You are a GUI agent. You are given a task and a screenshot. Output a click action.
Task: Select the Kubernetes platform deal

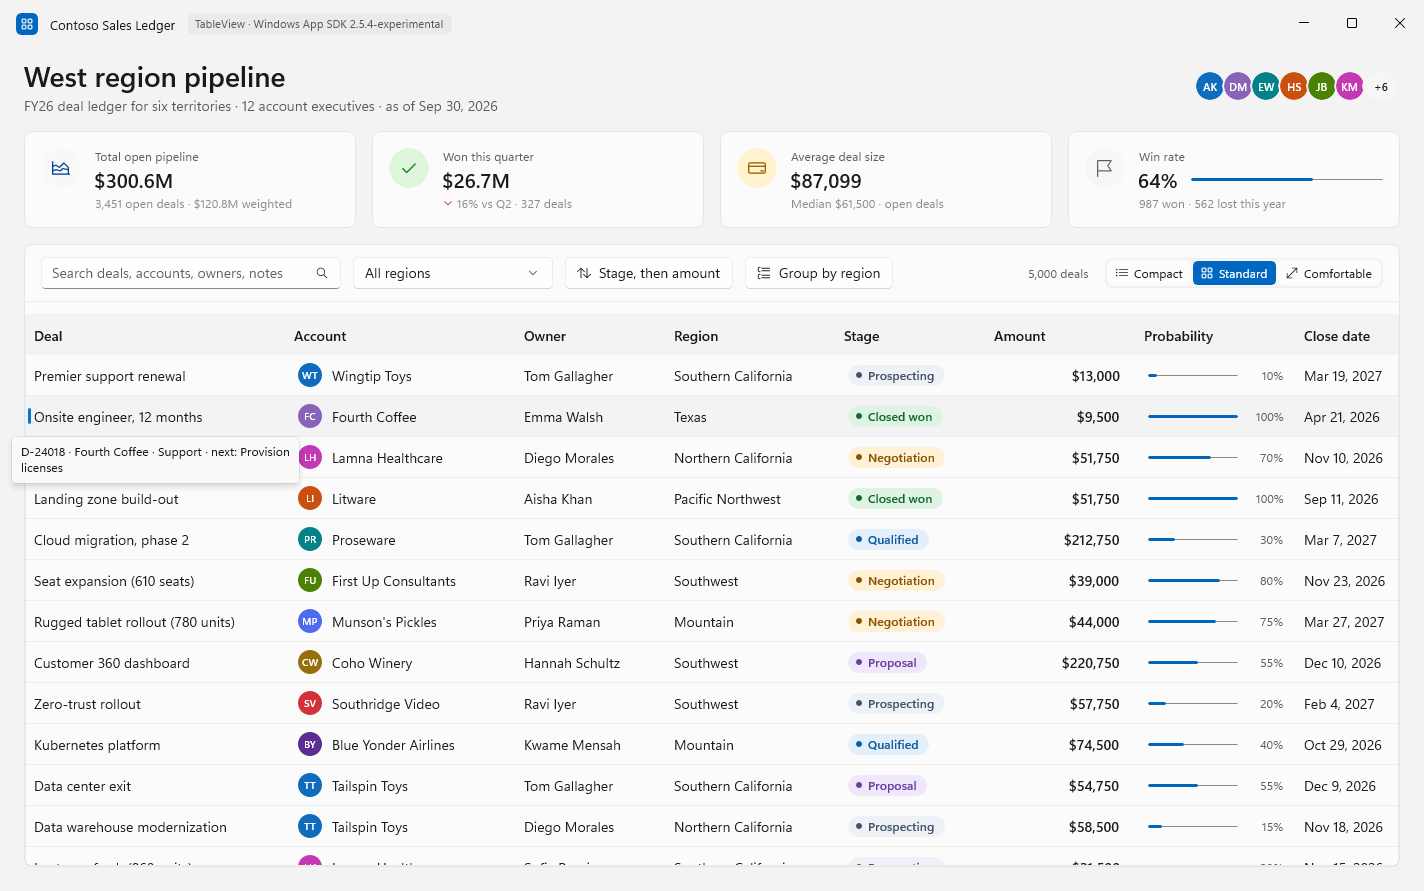click(97, 745)
